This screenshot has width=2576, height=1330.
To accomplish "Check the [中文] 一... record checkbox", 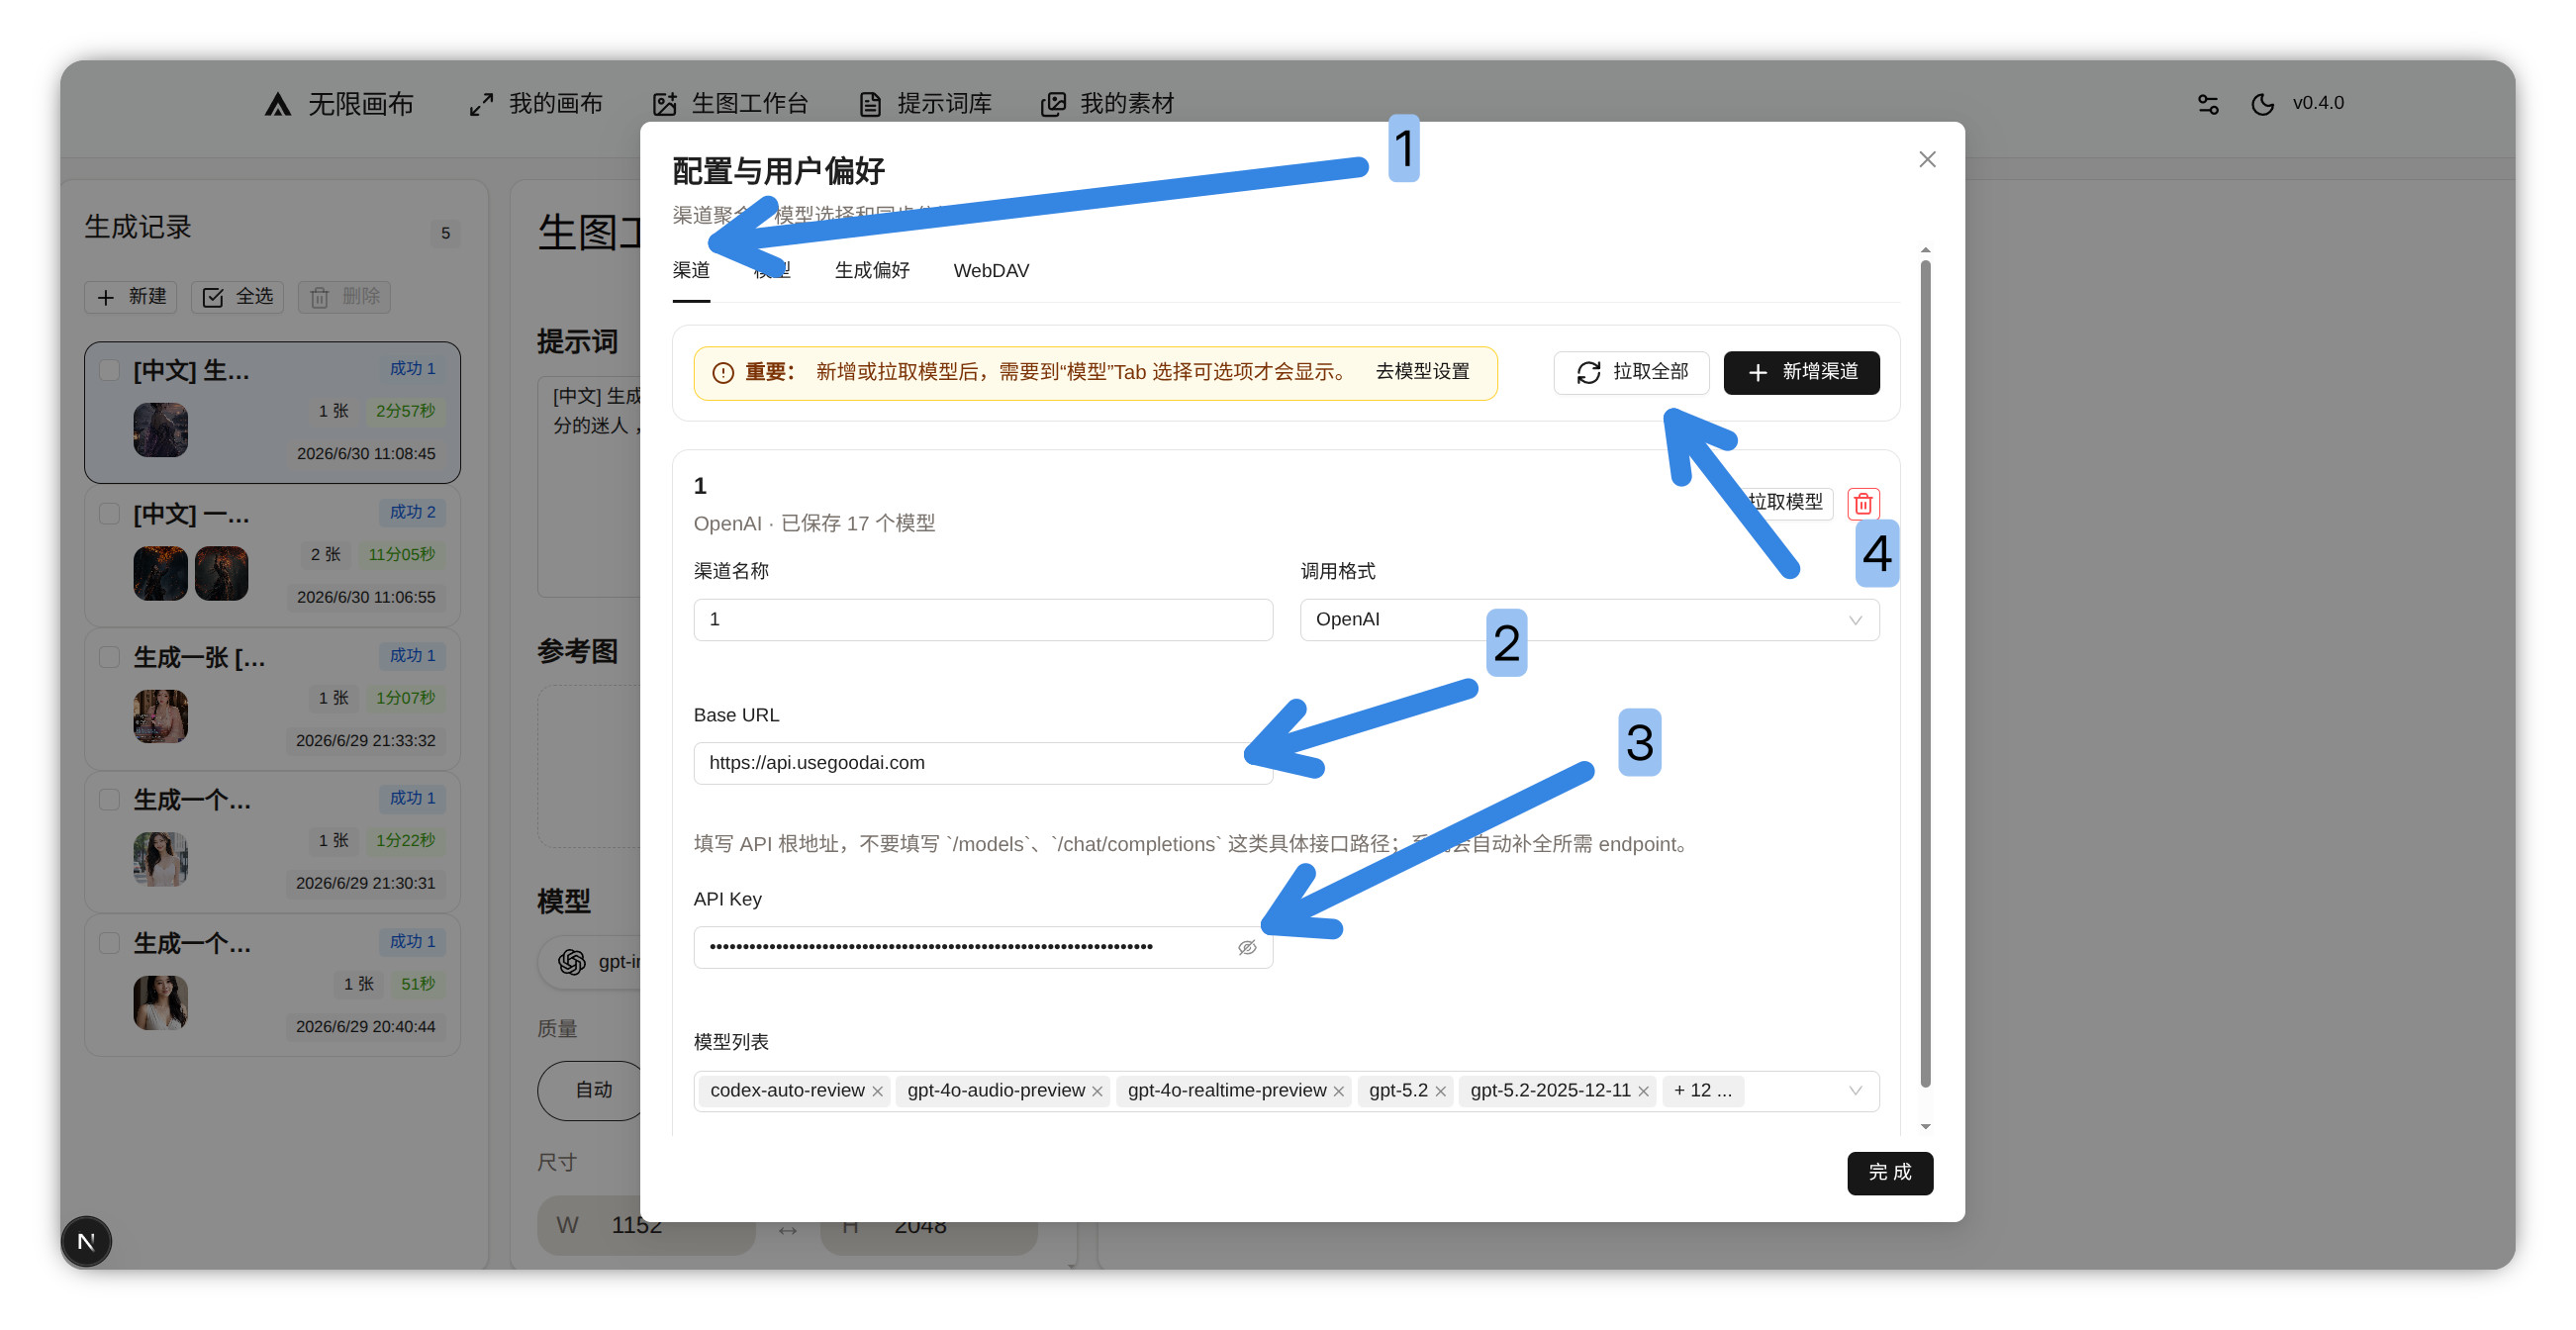I will click(110, 513).
